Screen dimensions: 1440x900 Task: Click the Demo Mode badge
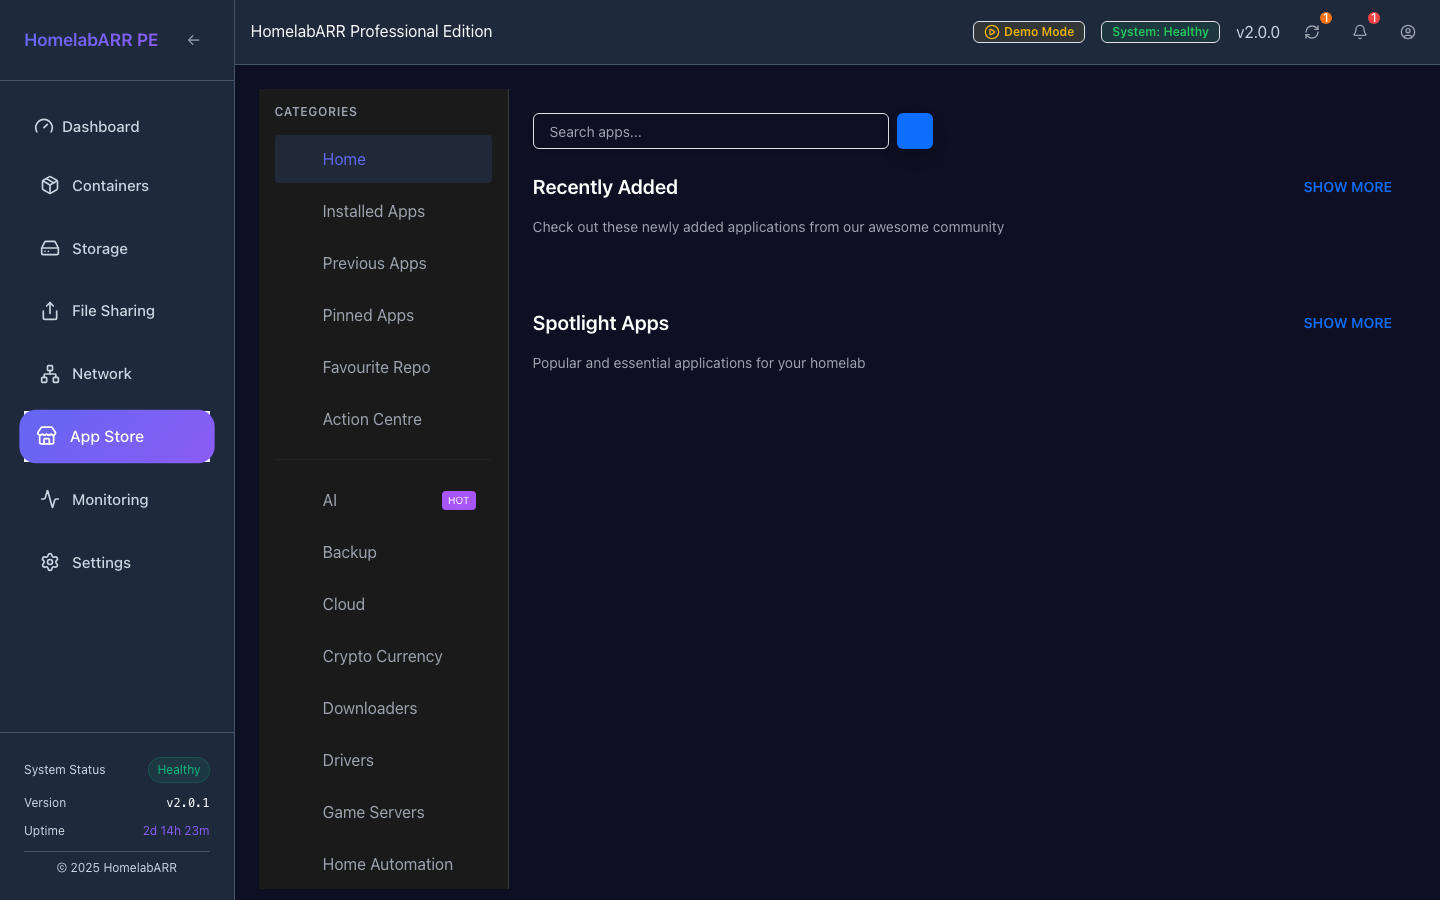click(1028, 32)
